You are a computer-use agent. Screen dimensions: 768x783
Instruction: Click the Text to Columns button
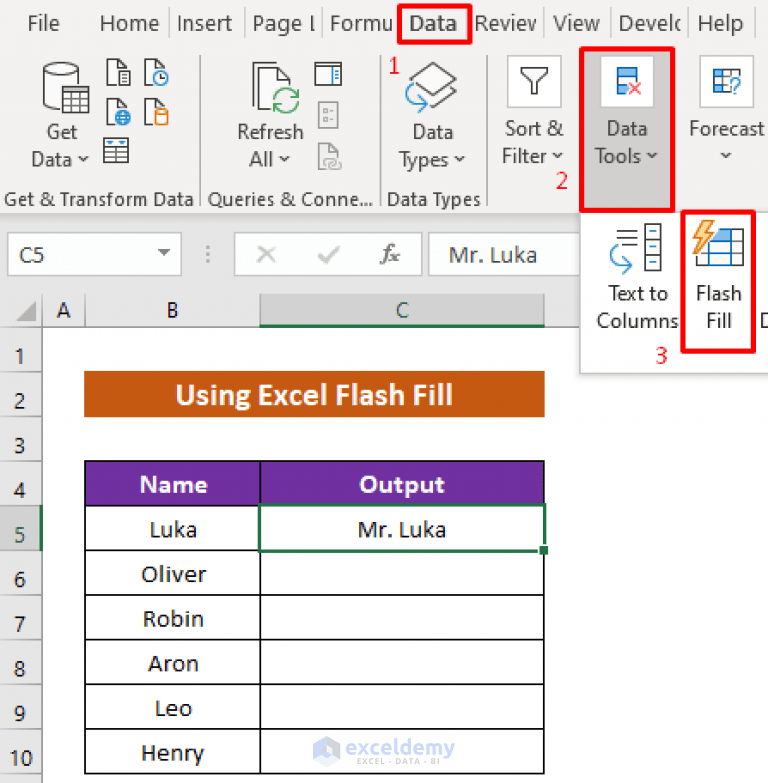[638, 276]
